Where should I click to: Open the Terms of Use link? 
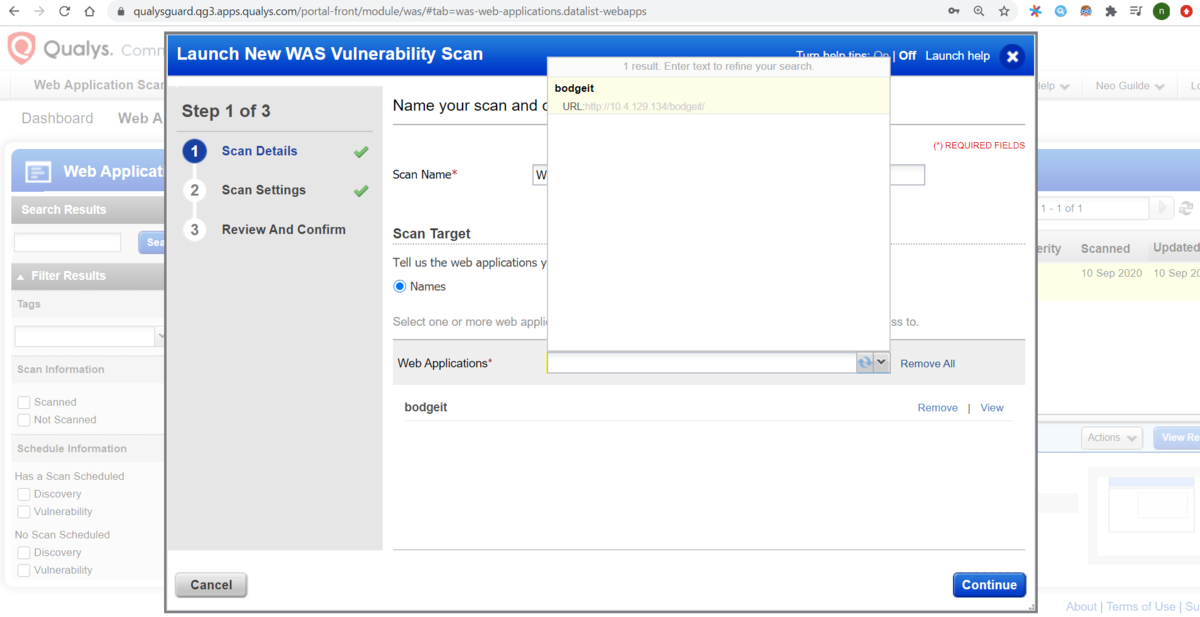[x=1141, y=607]
